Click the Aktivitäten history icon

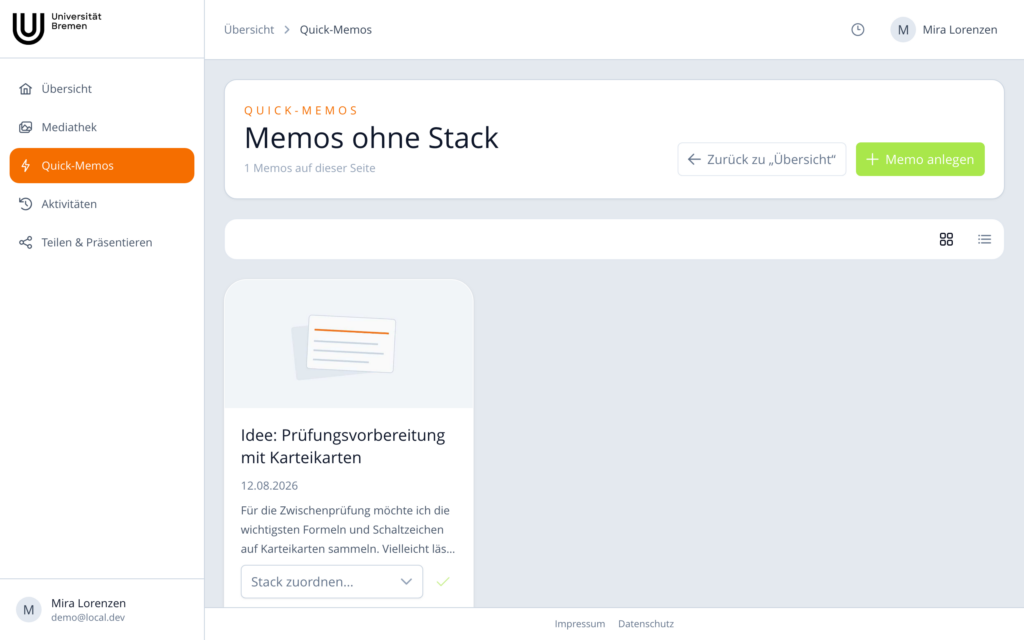(25, 204)
